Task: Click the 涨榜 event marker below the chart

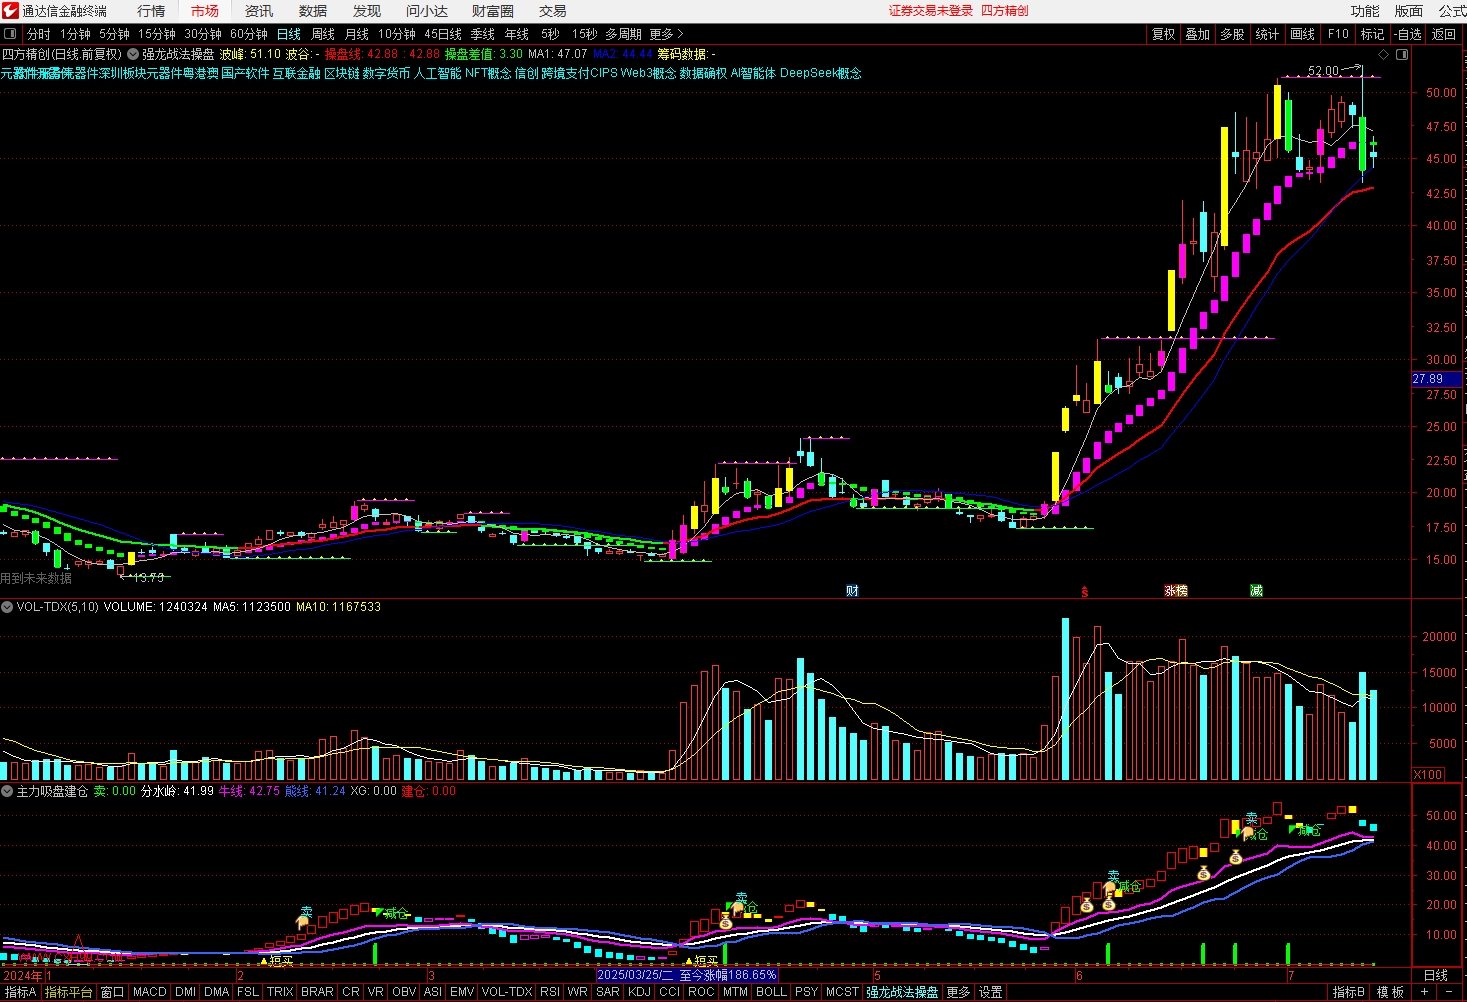Action: [x=1176, y=591]
